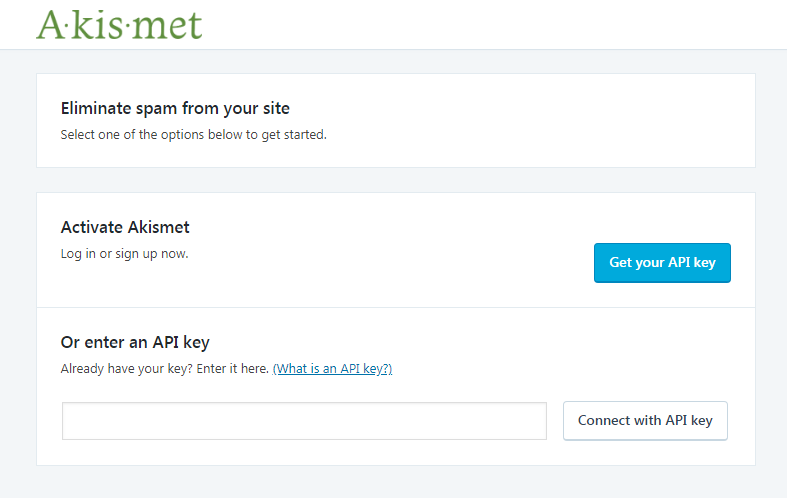787x498 pixels.
Task: Click the Already have your key? text
Action: coord(122,369)
